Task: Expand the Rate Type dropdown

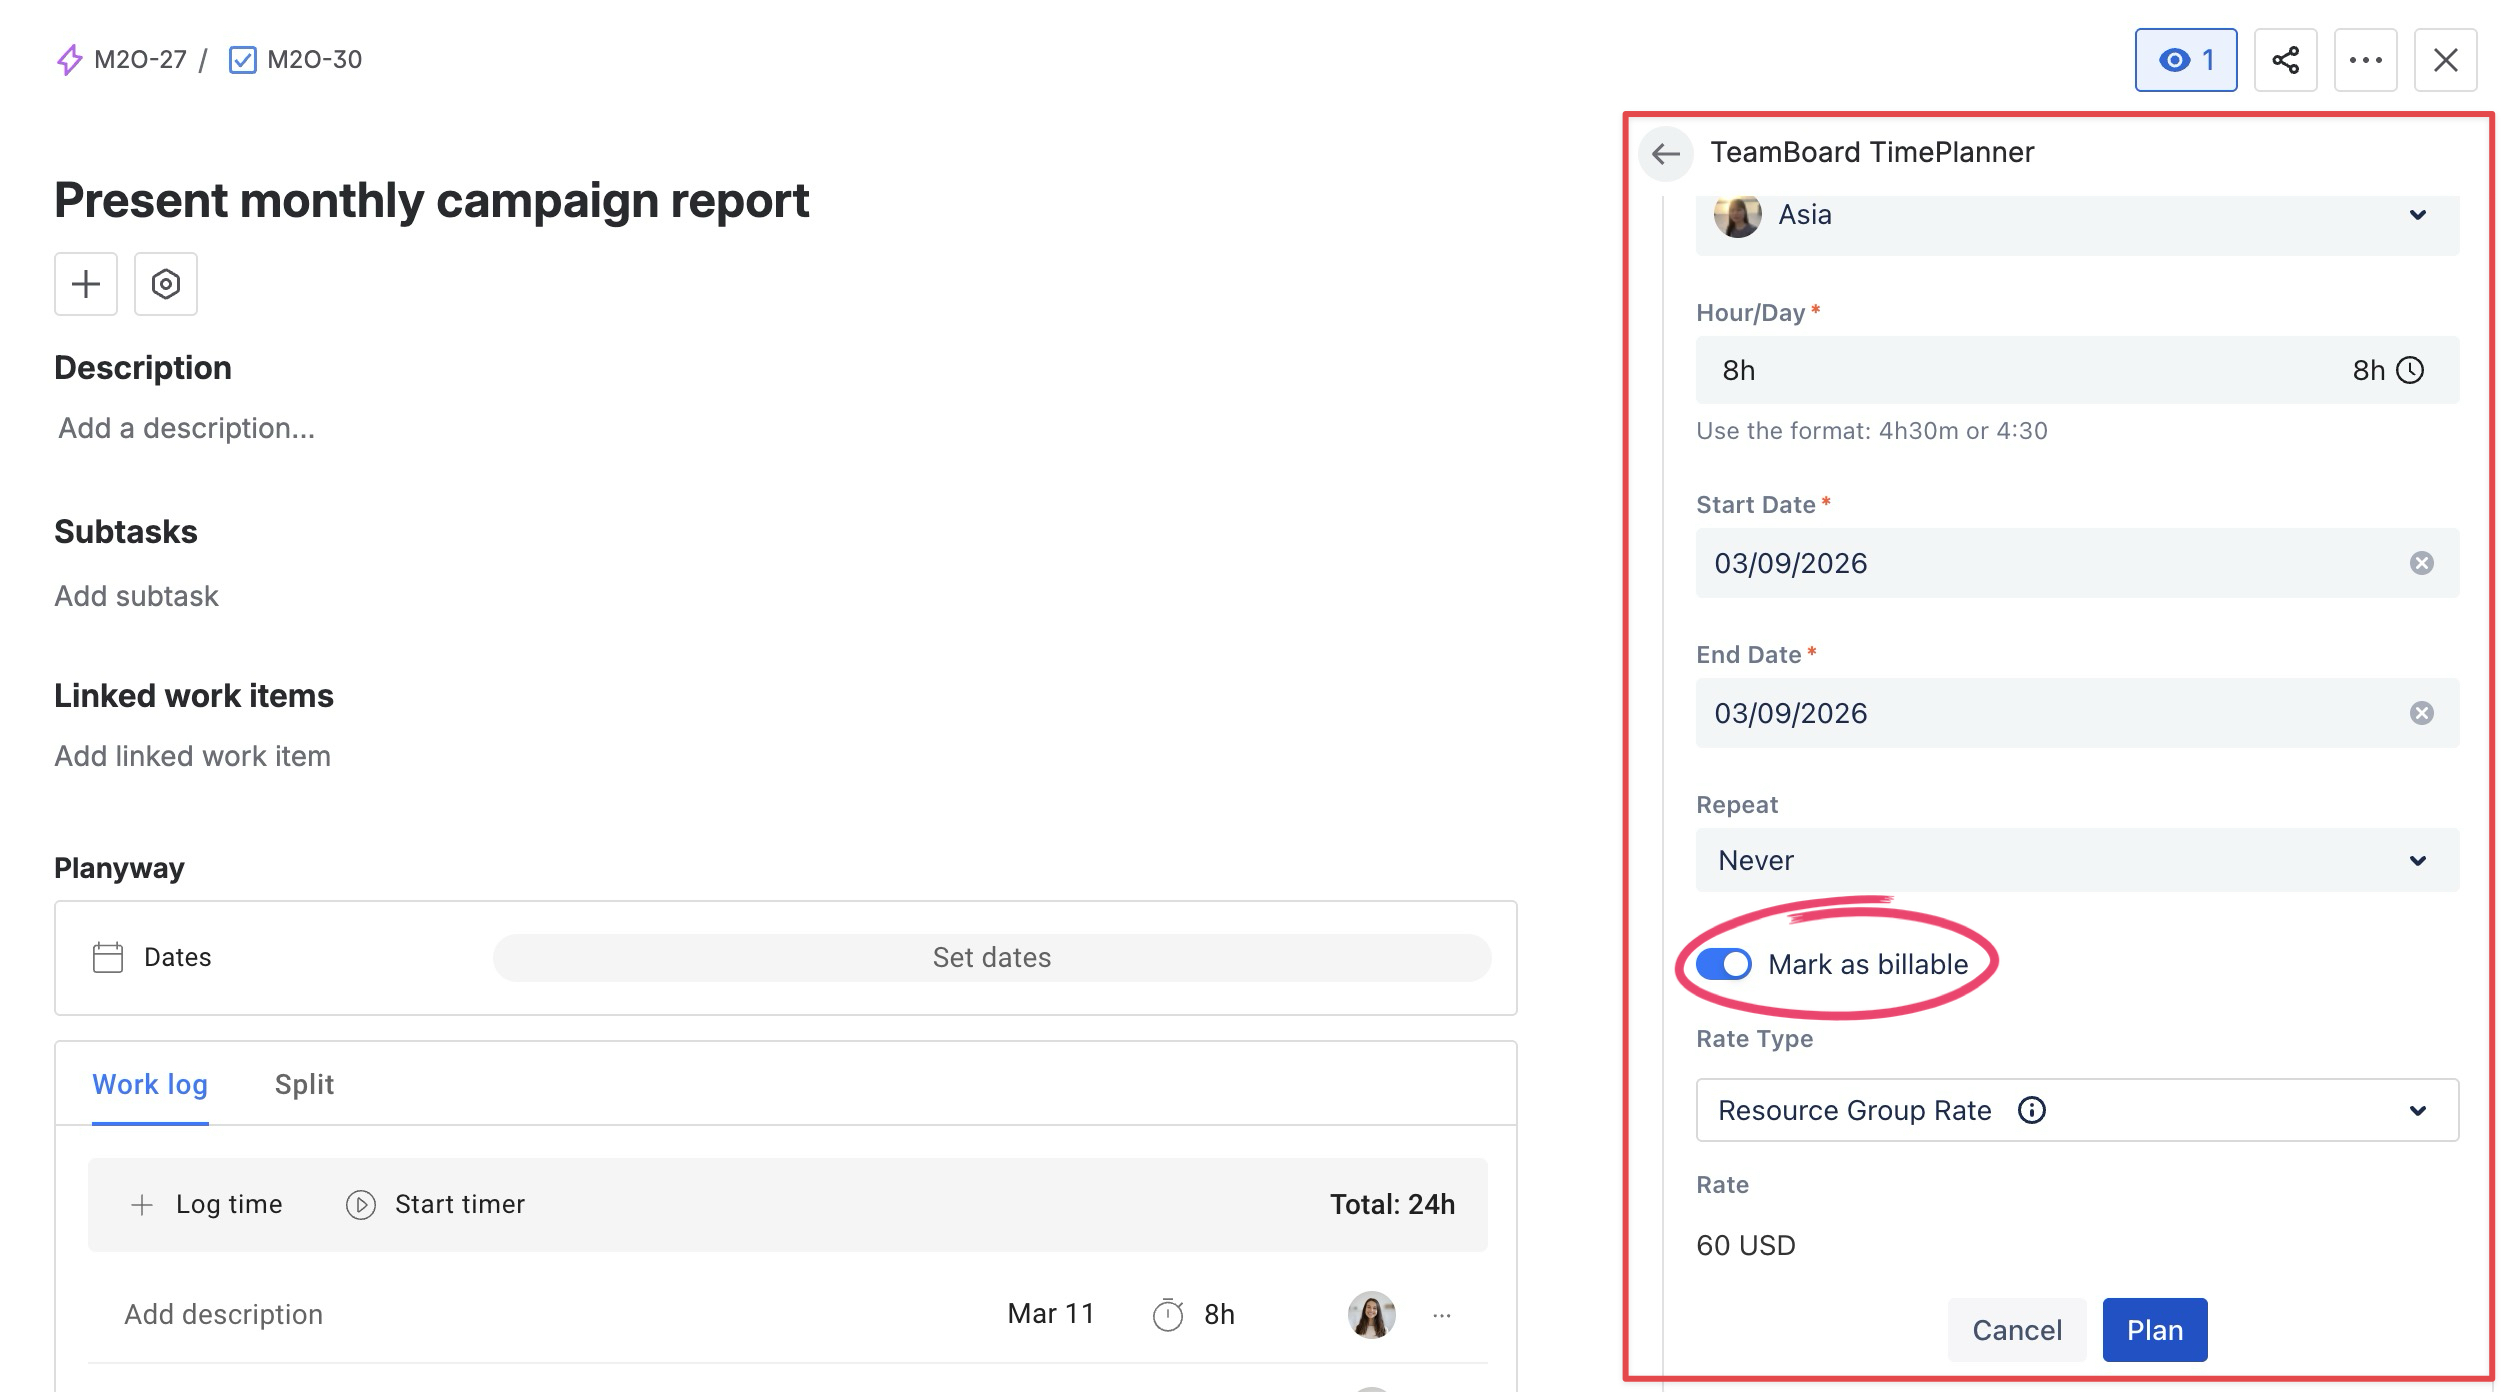Action: [x=2417, y=1110]
